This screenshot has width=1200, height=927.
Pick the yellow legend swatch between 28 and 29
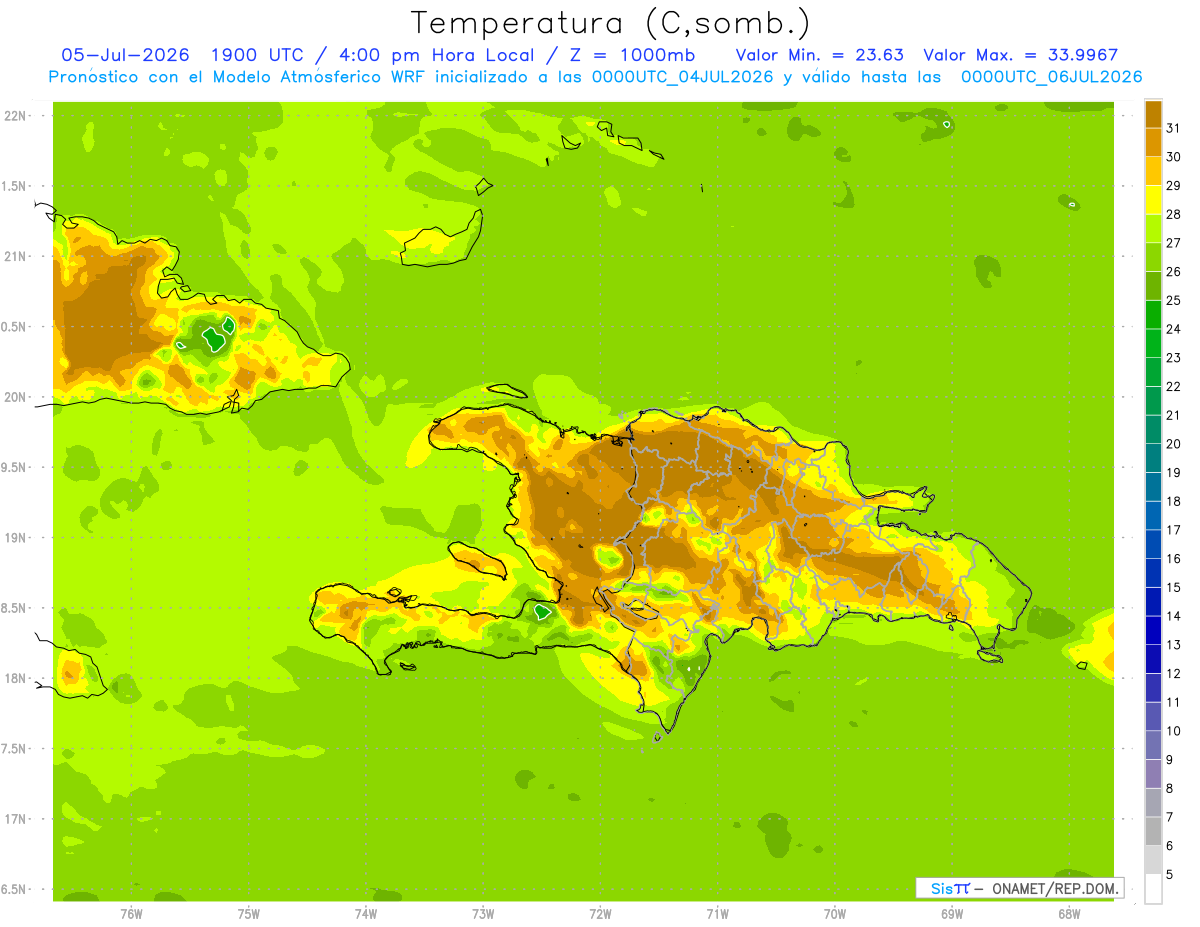point(1153,200)
